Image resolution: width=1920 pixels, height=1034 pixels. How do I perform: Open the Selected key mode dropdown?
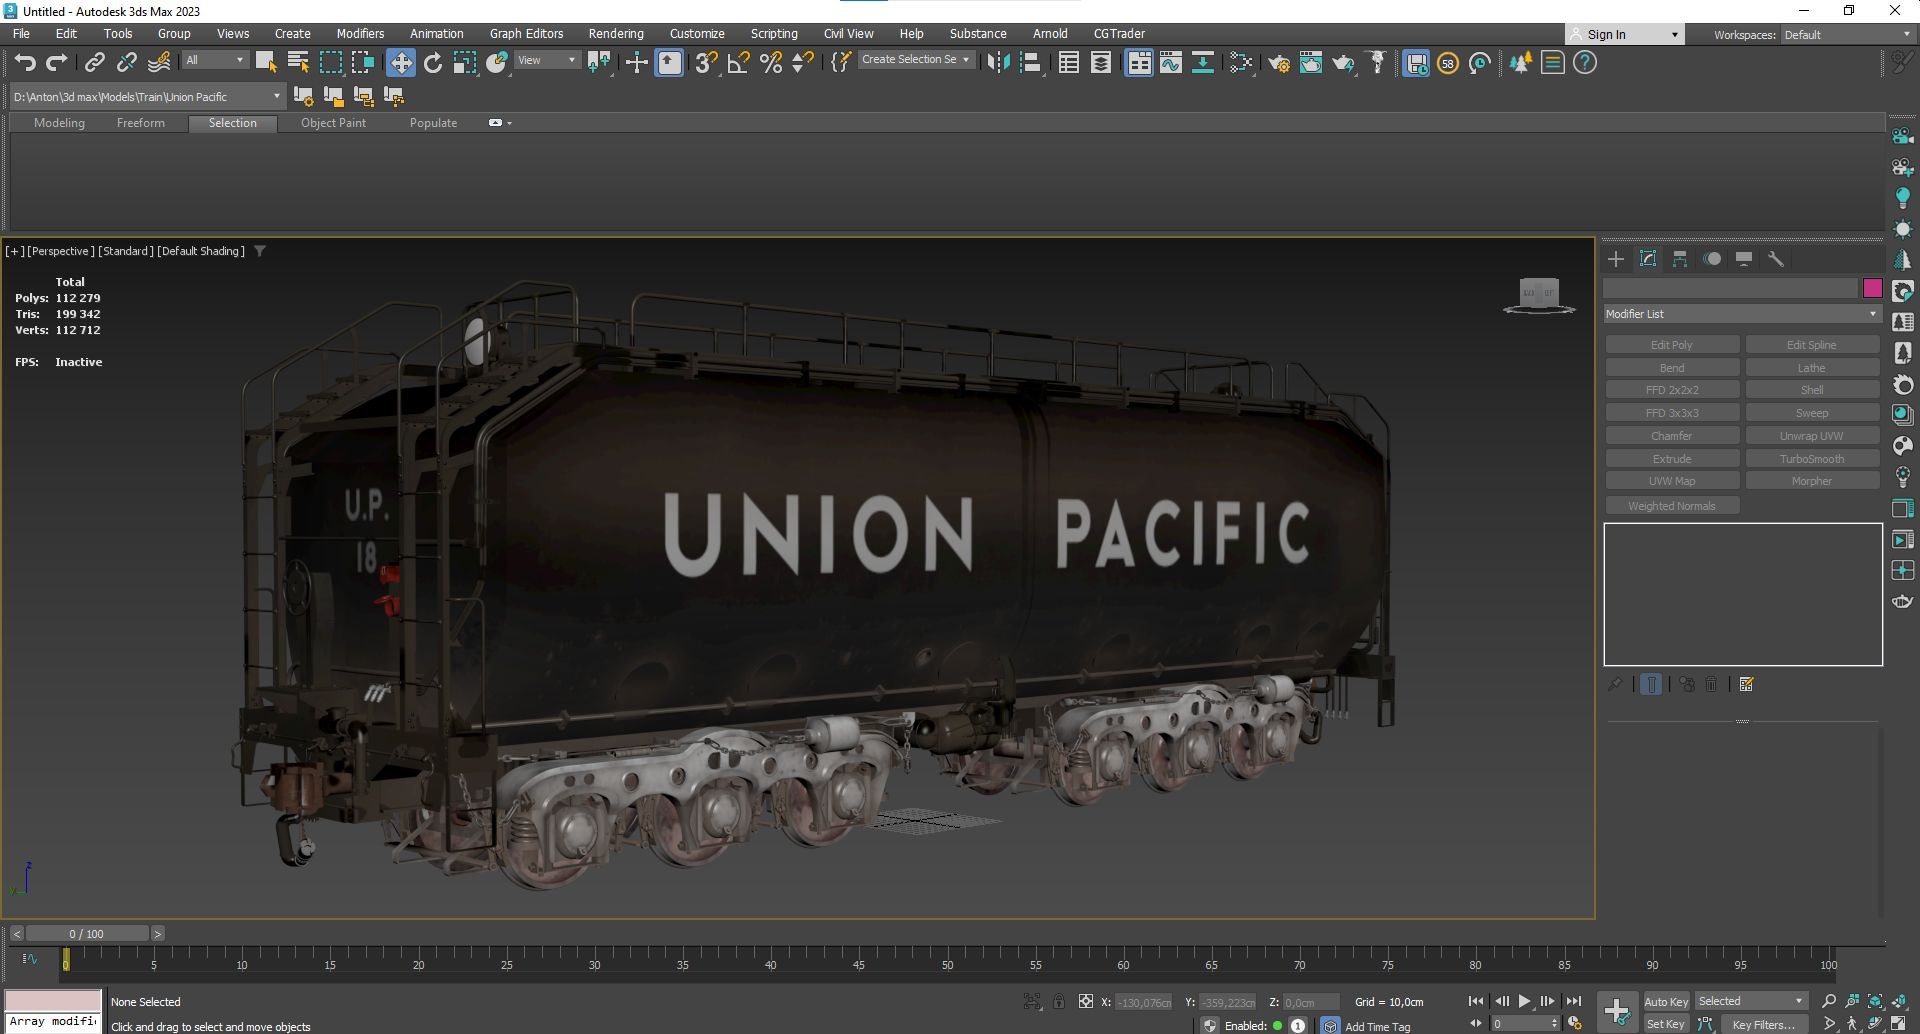coord(1751,1001)
